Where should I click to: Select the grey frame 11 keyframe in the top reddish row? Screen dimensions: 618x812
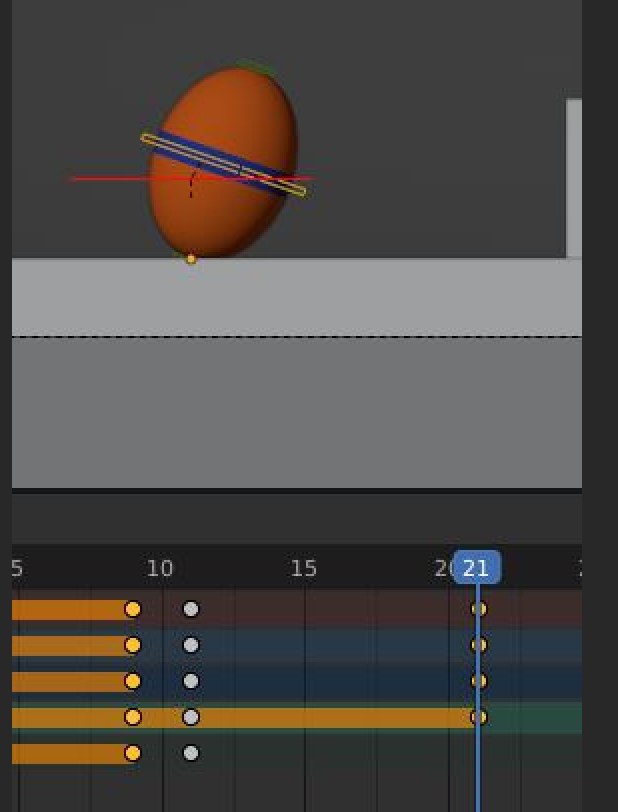pyautogui.click(x=191, y=609)
